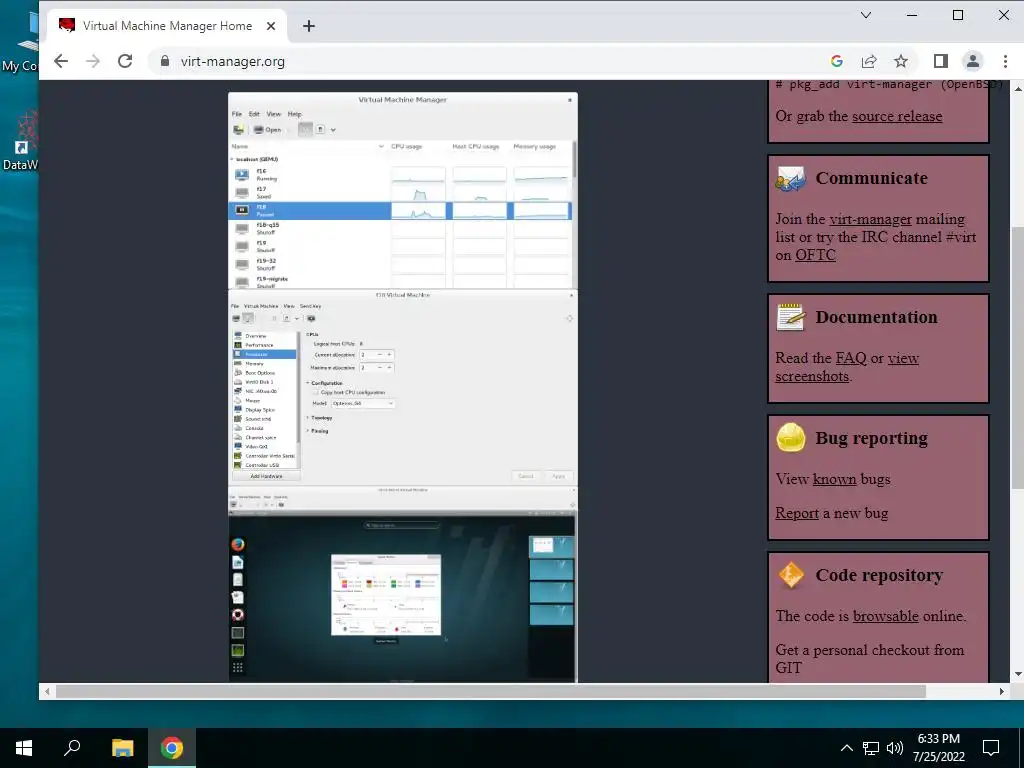Click the virt-manager.org address bar
The height and width of the screenshot is (768, 1024).
pos(483,61)
